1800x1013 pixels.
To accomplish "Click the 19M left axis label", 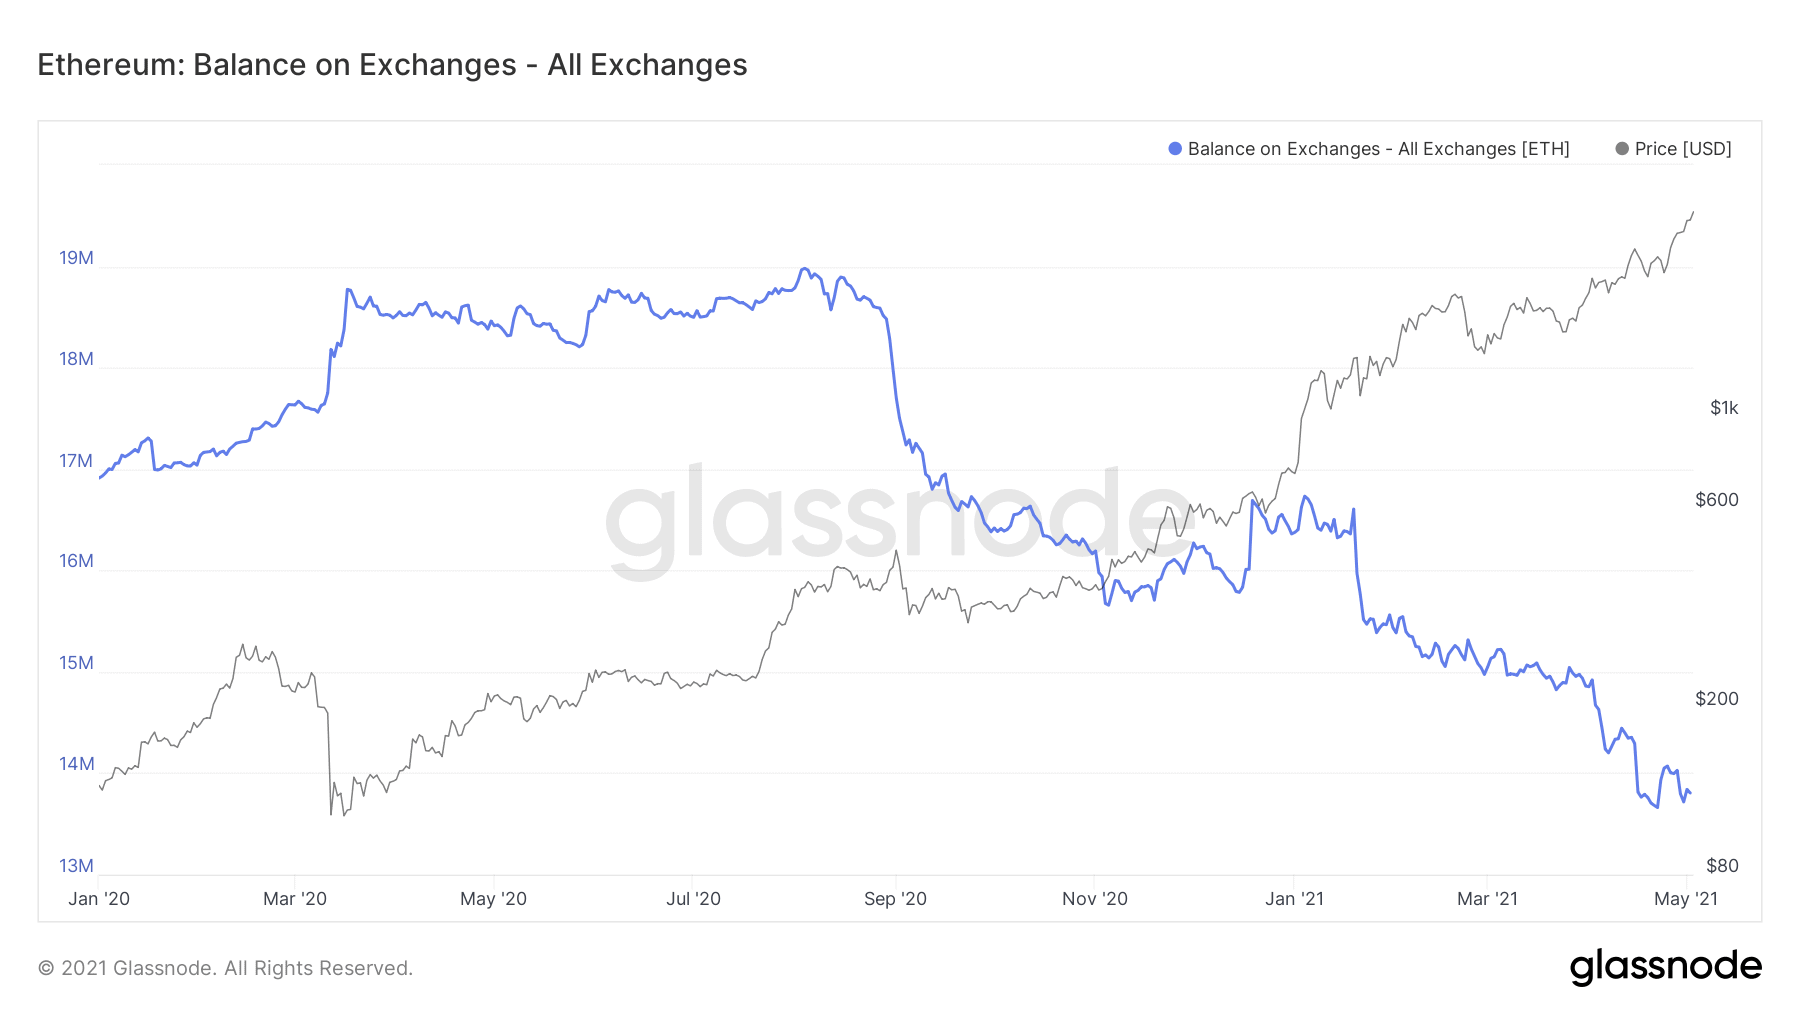I will coord(76,258).
